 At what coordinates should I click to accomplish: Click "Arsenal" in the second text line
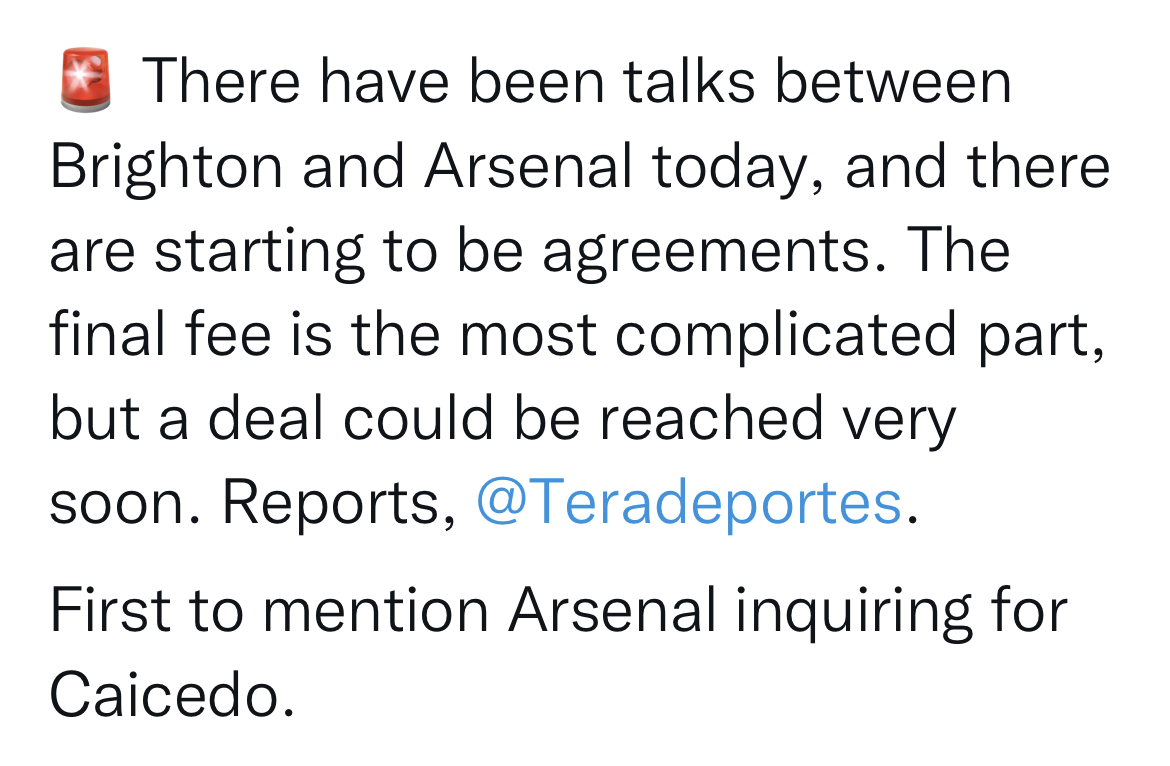click(x=529, y=166)
